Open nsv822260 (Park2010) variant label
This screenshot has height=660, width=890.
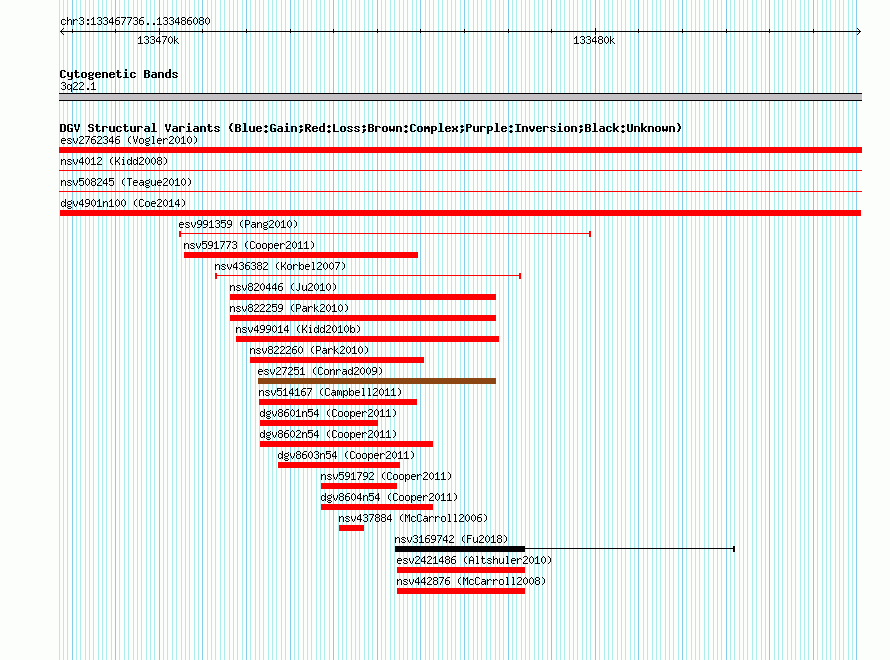point(309,350)
